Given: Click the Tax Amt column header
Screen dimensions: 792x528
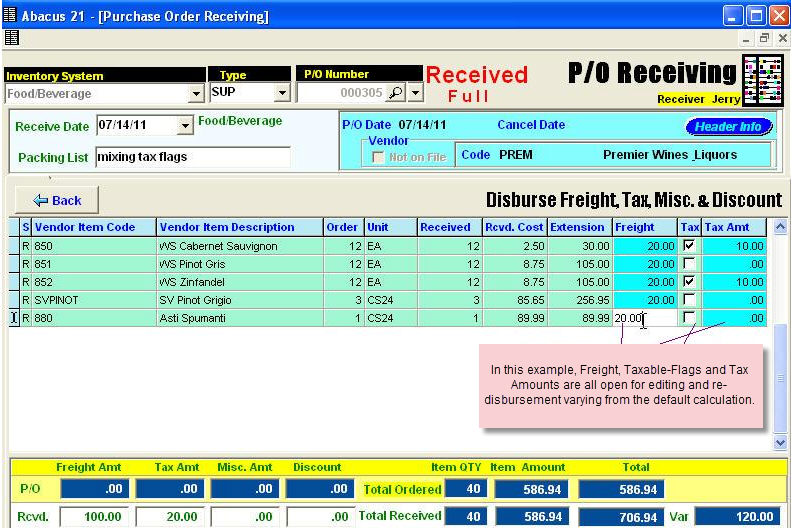Looking at the screenshot, I should (734, 227).
